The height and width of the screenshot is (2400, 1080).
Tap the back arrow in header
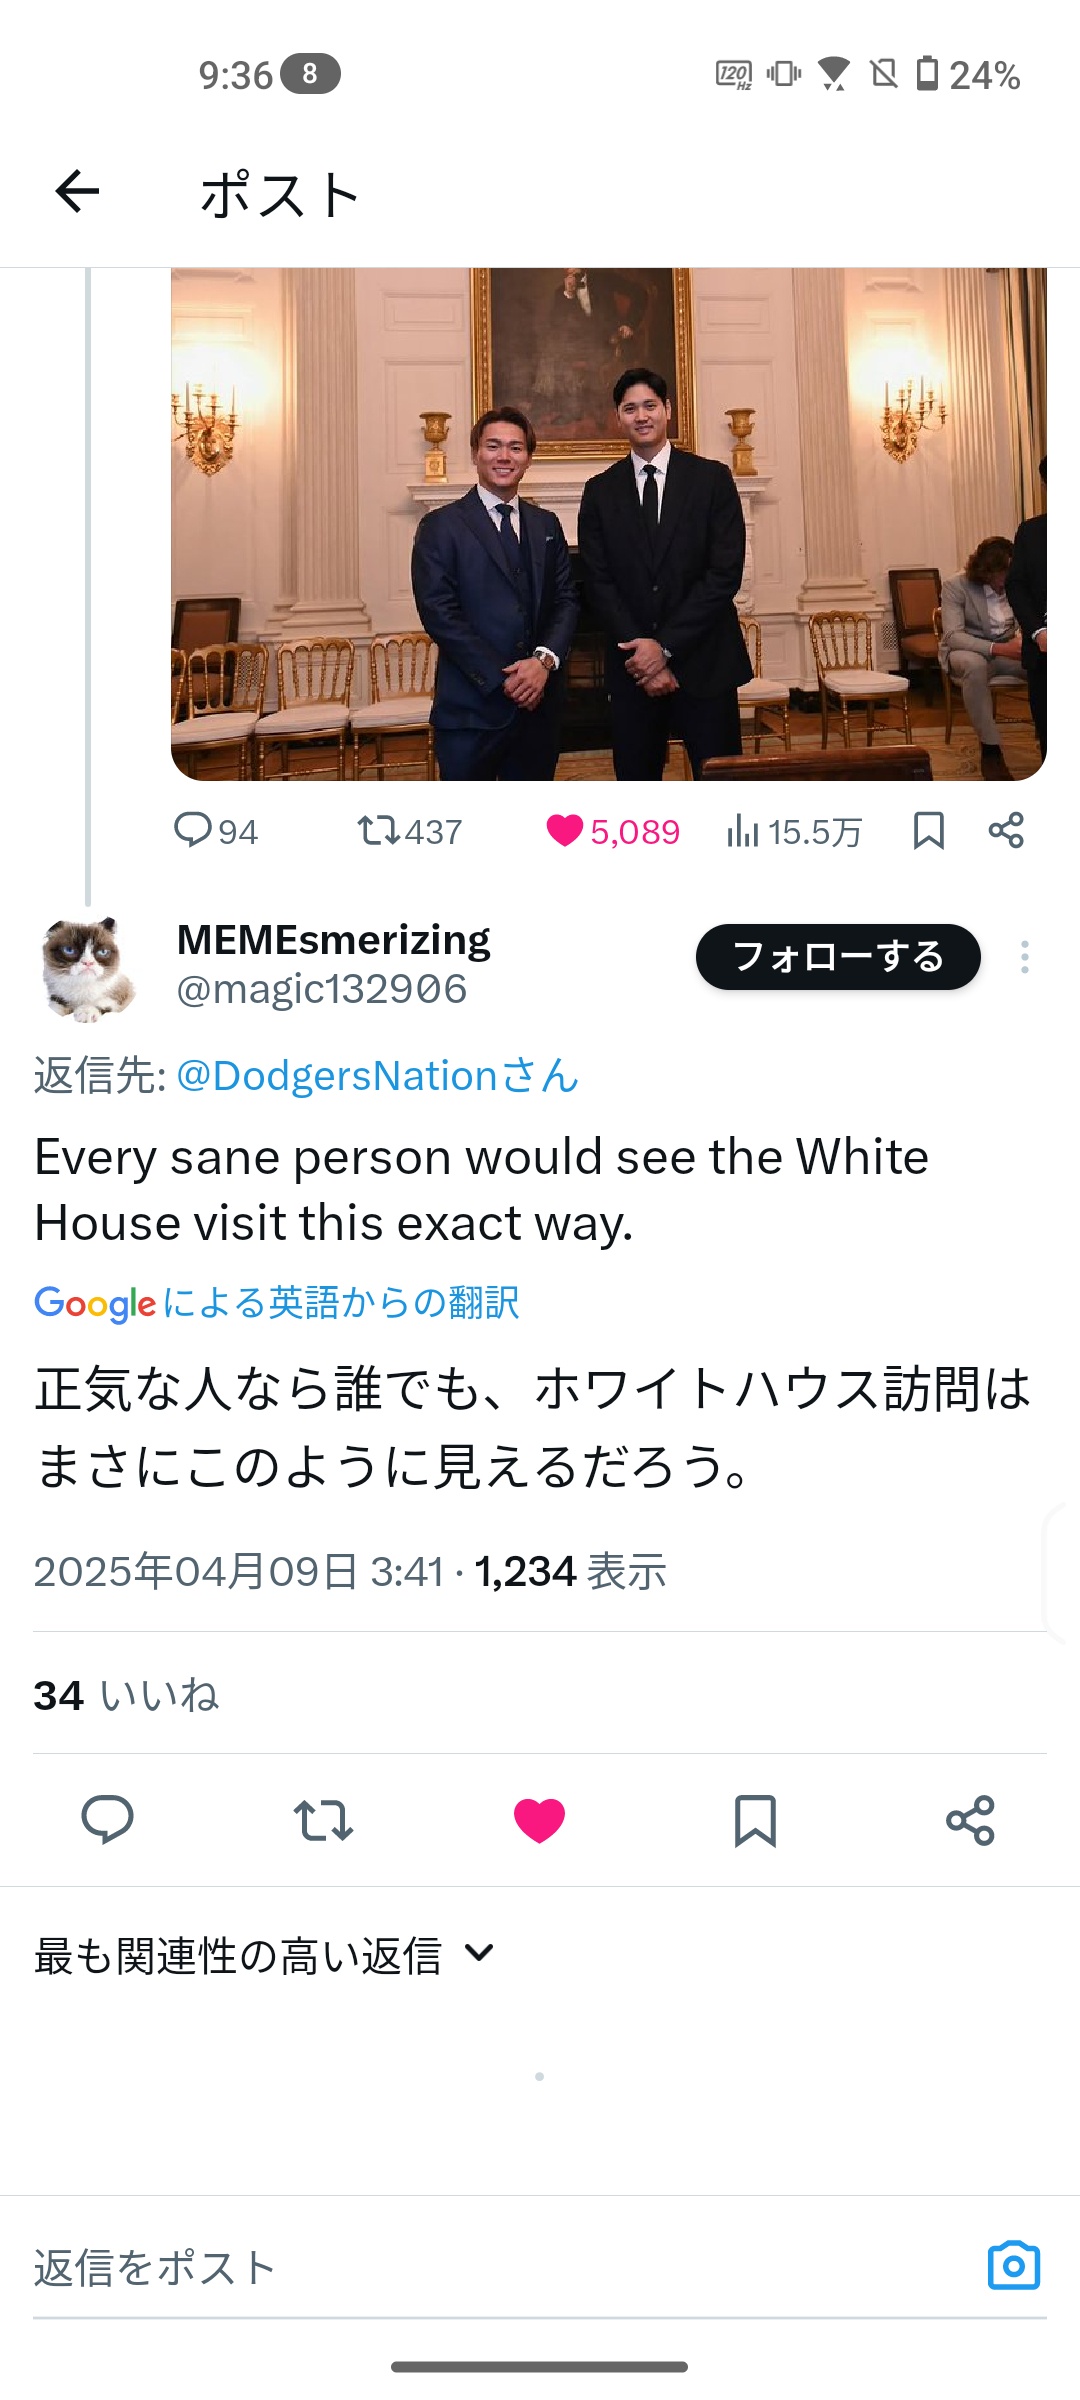pos(78,192)
